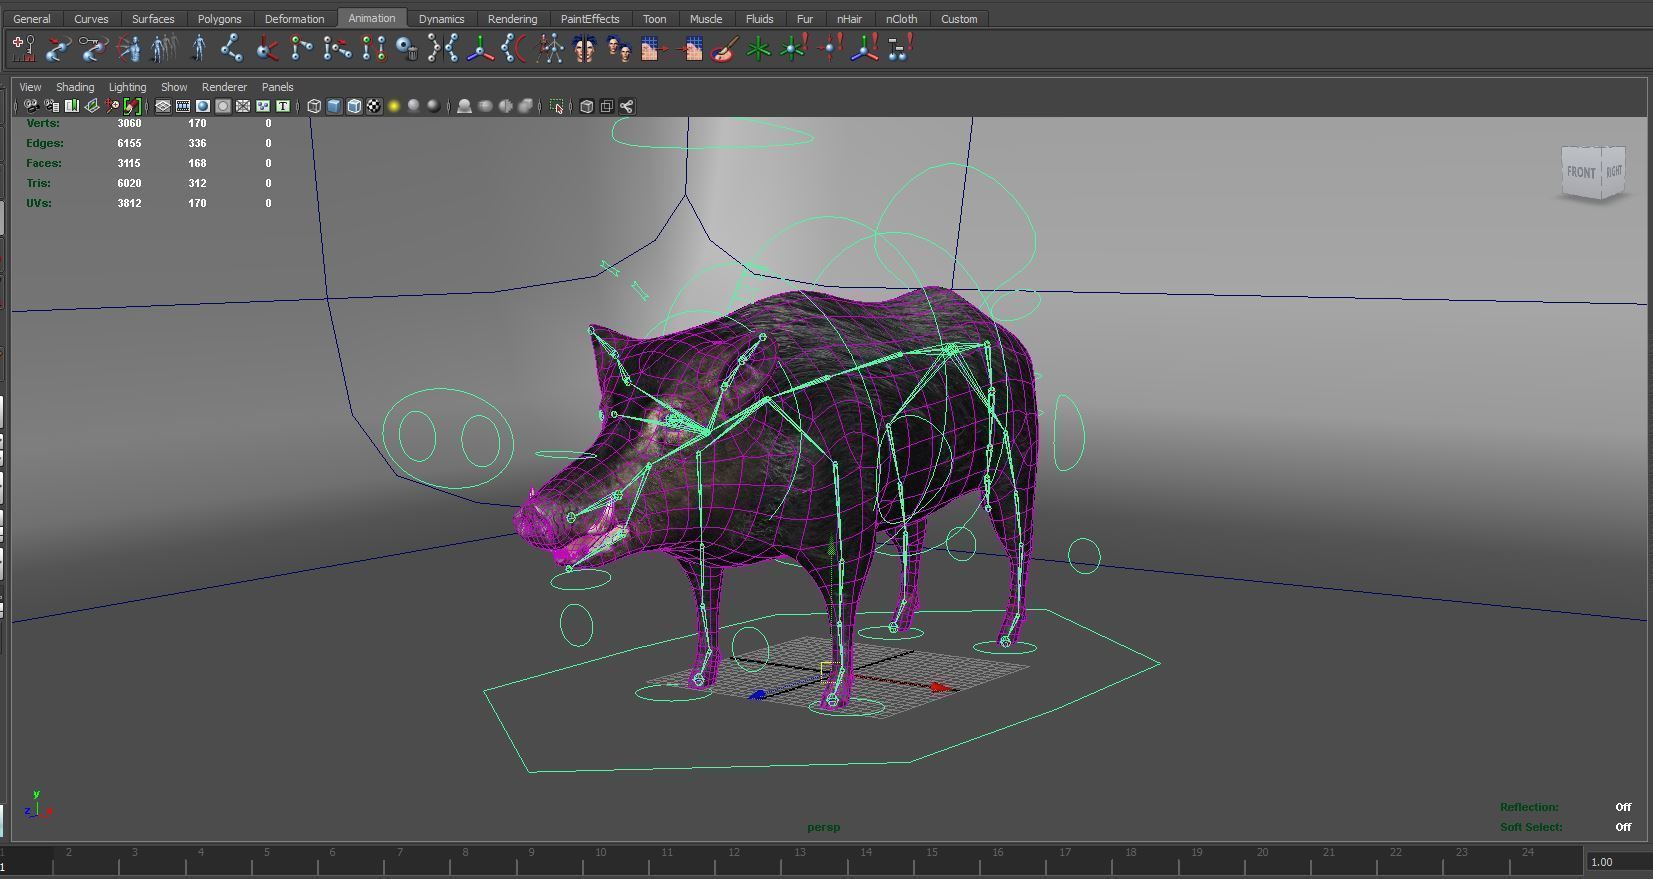Click the Orient Joint axis icon
The width and height of the screenshot is (1653, 879).
point(479,48)
